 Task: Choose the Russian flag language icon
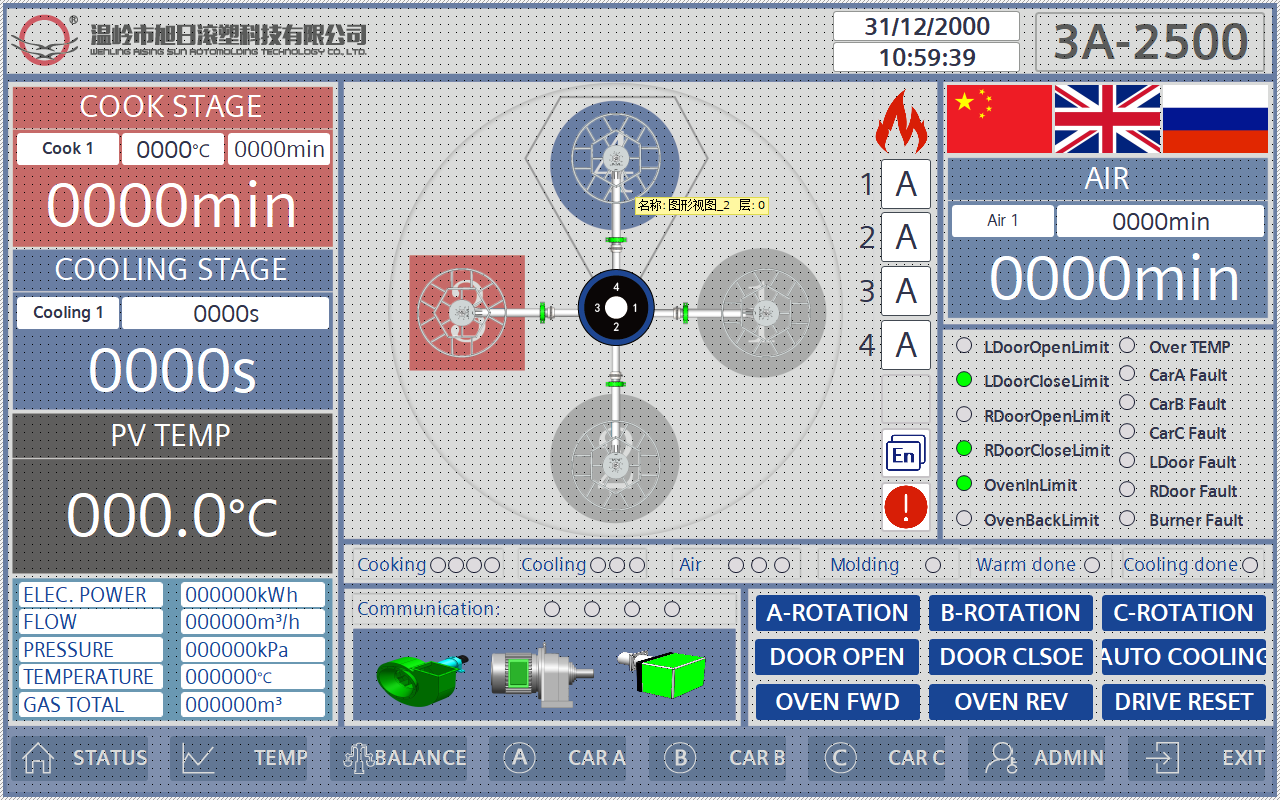pos(1216,118)
